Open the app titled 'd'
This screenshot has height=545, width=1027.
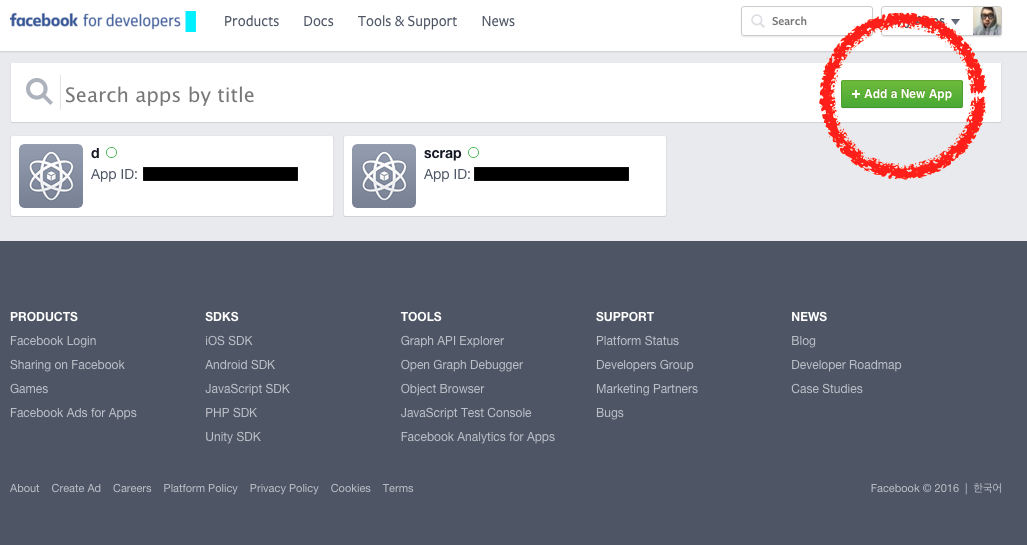click(x=95, y=153)
